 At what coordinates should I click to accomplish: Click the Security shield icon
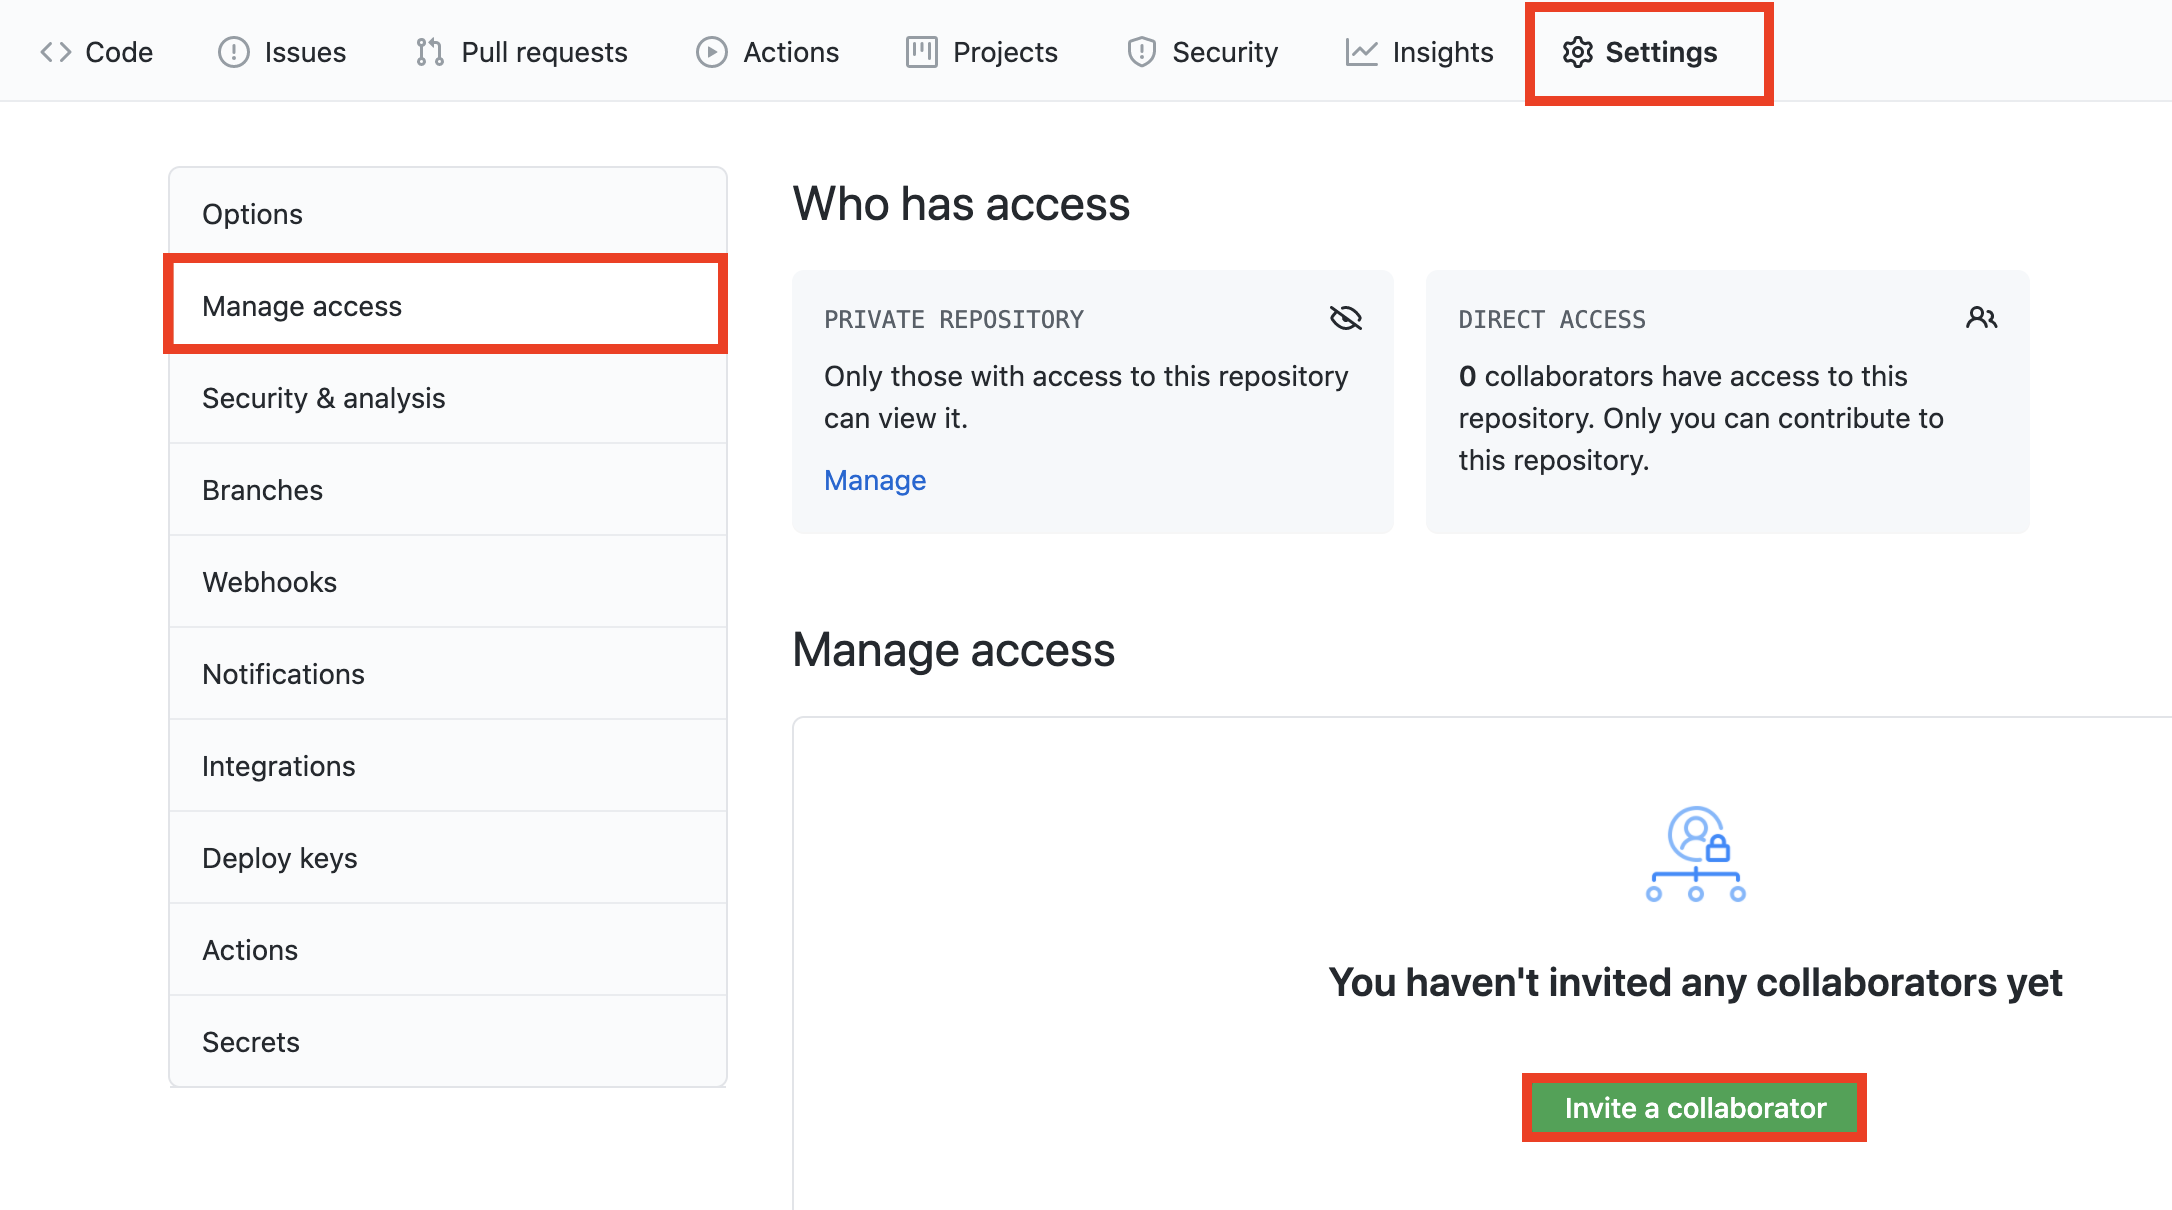[1141, 52]
